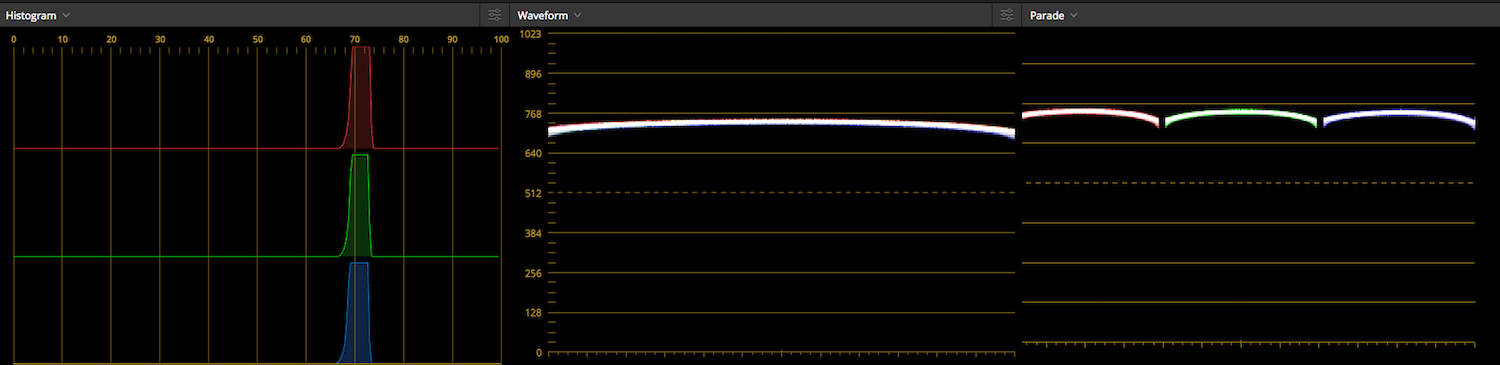Image resolution: width=1500 pixels, height=365 pixels.
Task: Click the green trace in the Parade scope
Action: tap(1240, 113)
